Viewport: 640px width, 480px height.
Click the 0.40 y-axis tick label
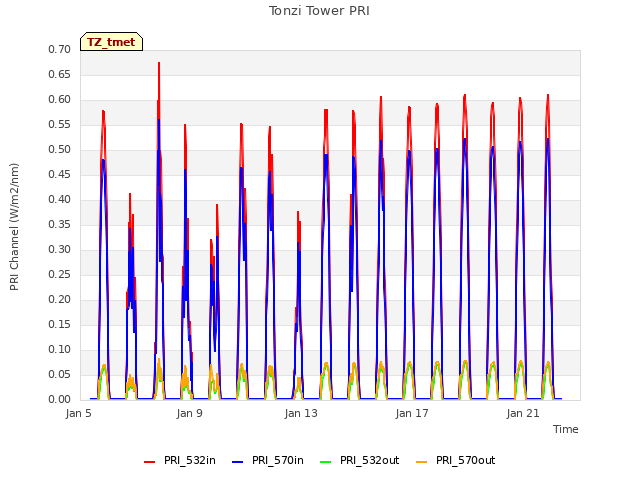pyautogui.click(x=60, y=200)
